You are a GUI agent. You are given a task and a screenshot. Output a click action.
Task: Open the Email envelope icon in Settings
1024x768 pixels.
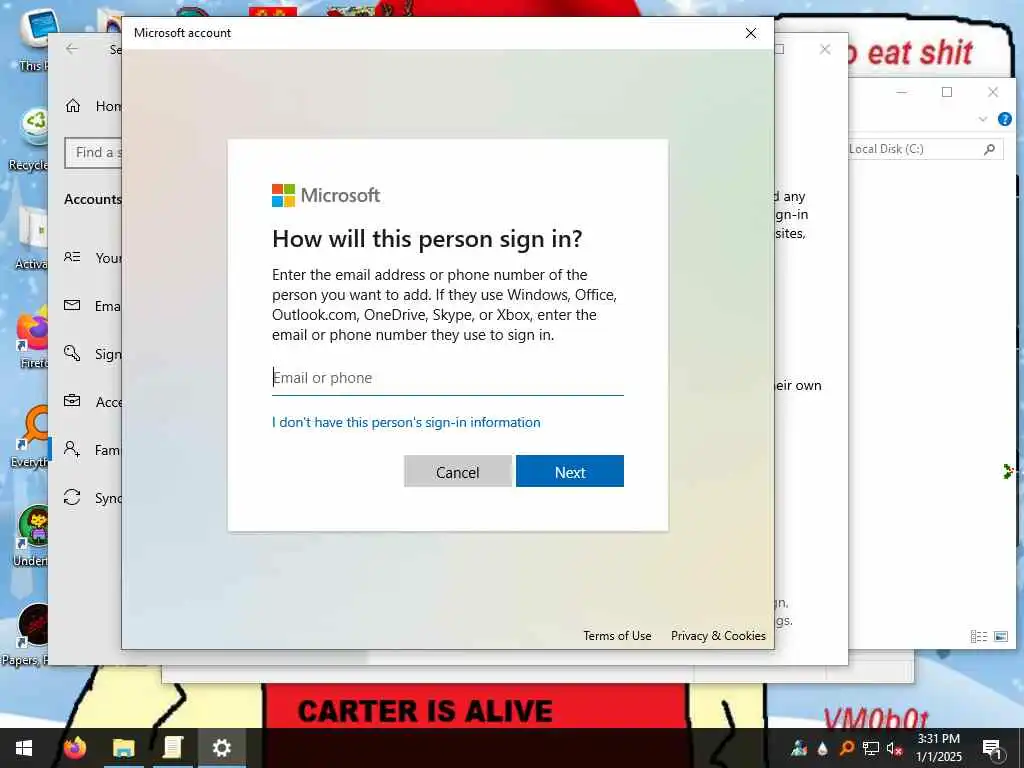click(x=72, y=305)
